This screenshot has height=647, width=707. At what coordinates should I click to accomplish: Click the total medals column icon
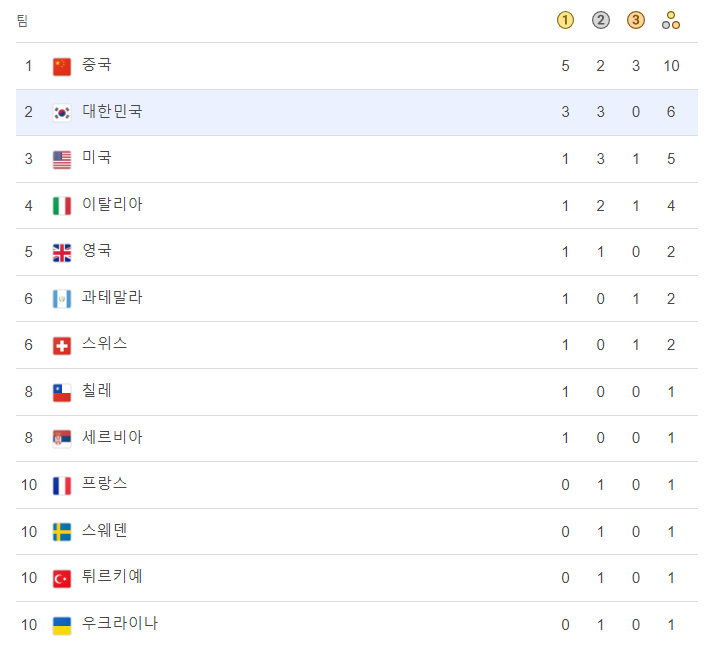coord(670,20)
